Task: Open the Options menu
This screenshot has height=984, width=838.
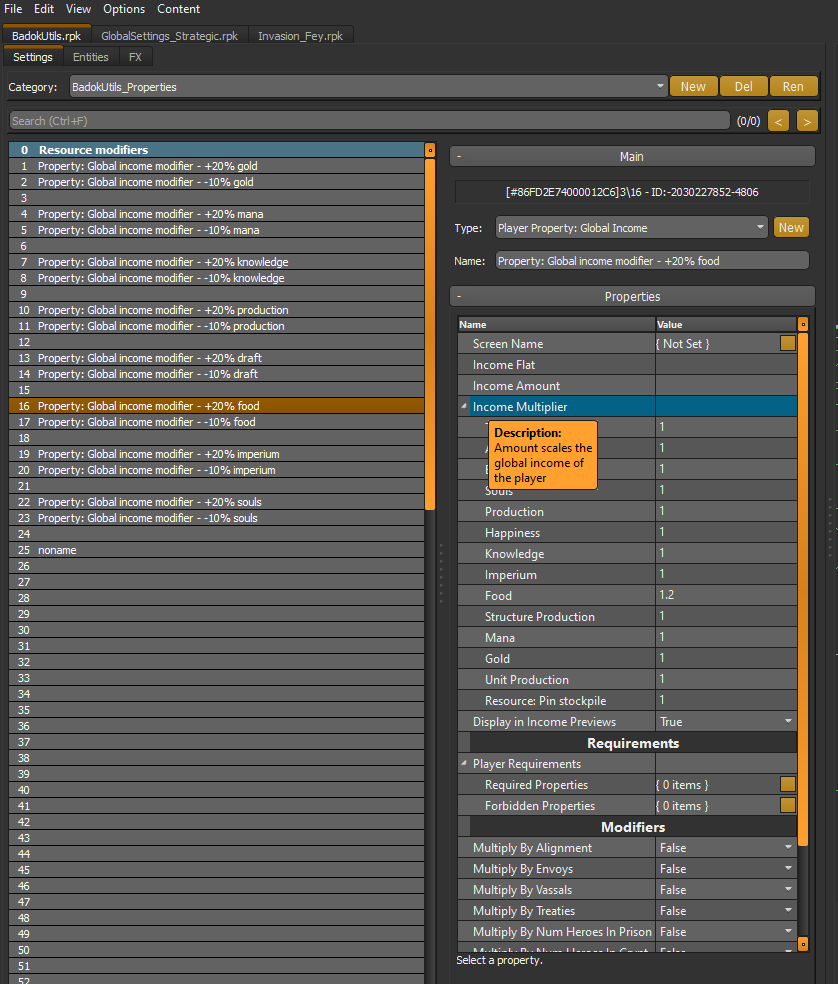Action: [123, 9]
